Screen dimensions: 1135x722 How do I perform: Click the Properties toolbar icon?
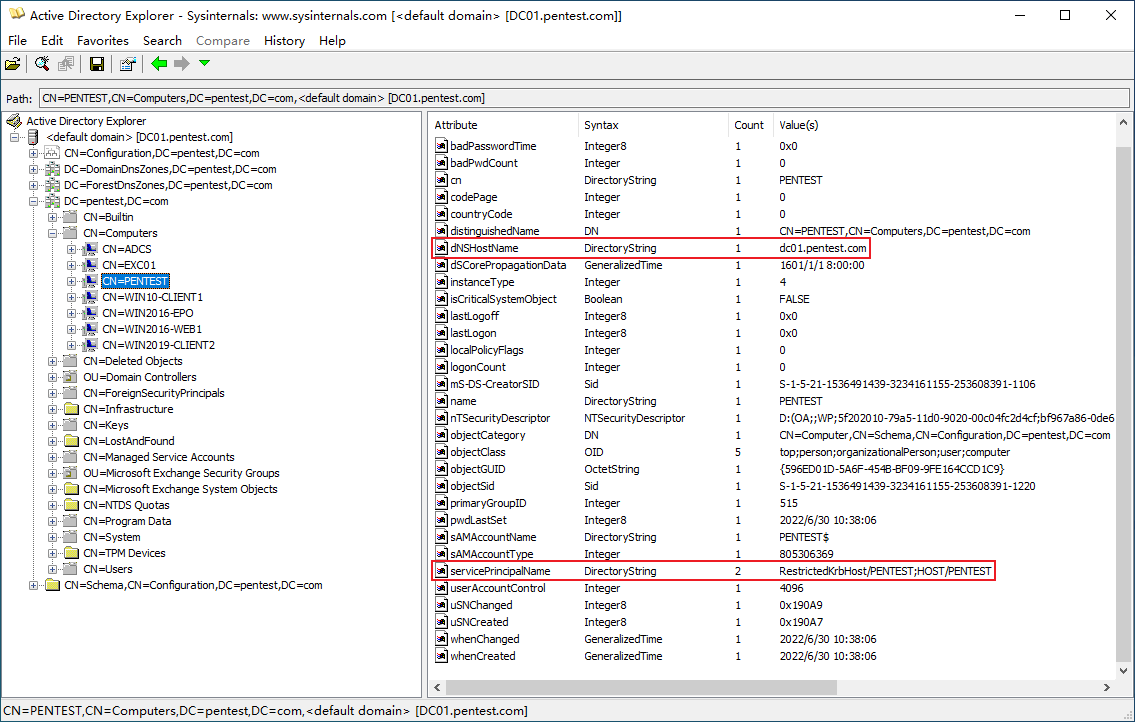click(x=127, y=64)
